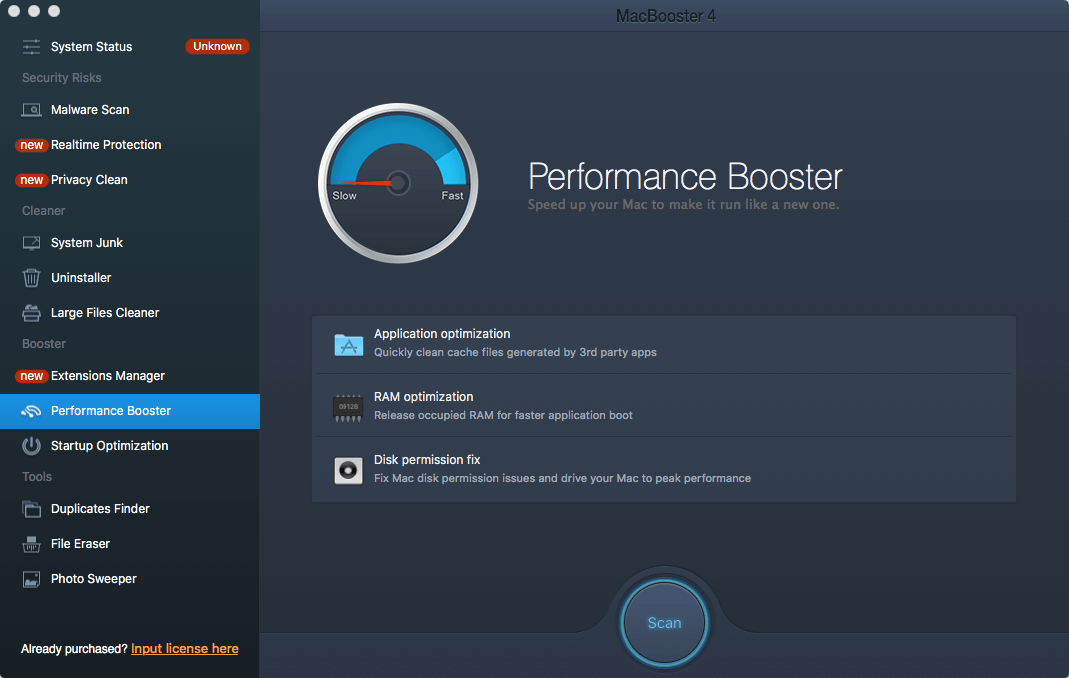This screenshot has height=678, width=1069.
Task: Click the Slow/Fast speedometer gauge
Action: pos(398,182)
